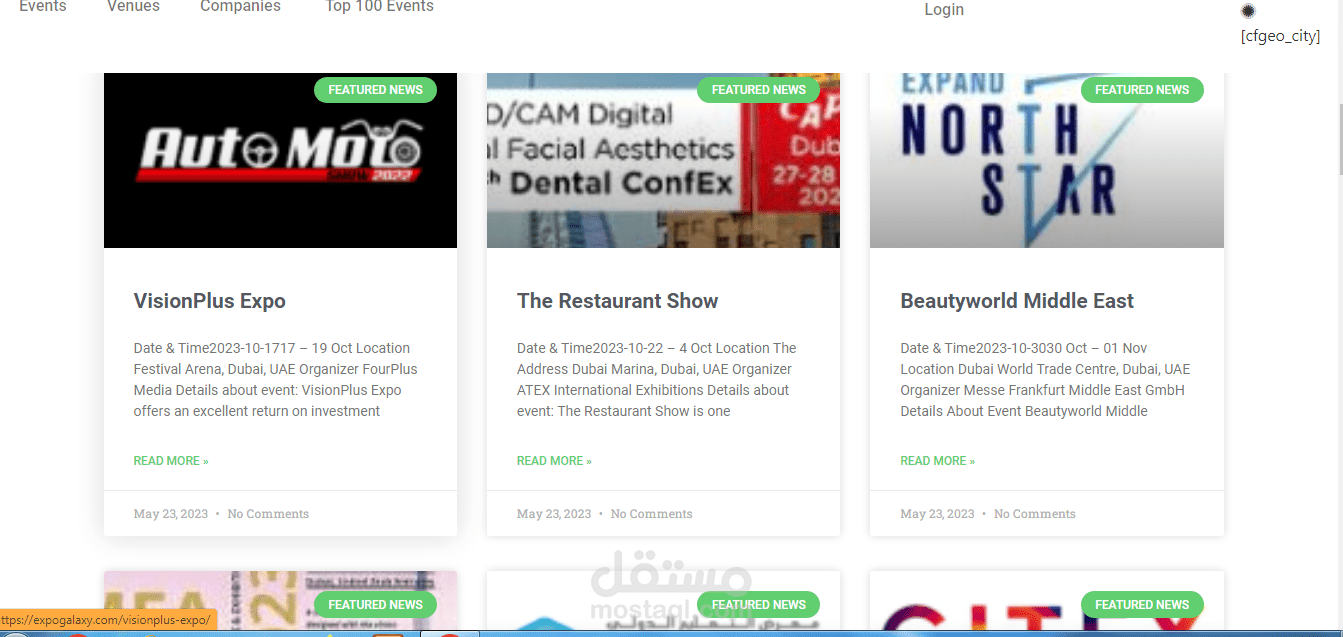
Task: Click The Restaurant Show excerpt text
Action: (x=657, y=380)
